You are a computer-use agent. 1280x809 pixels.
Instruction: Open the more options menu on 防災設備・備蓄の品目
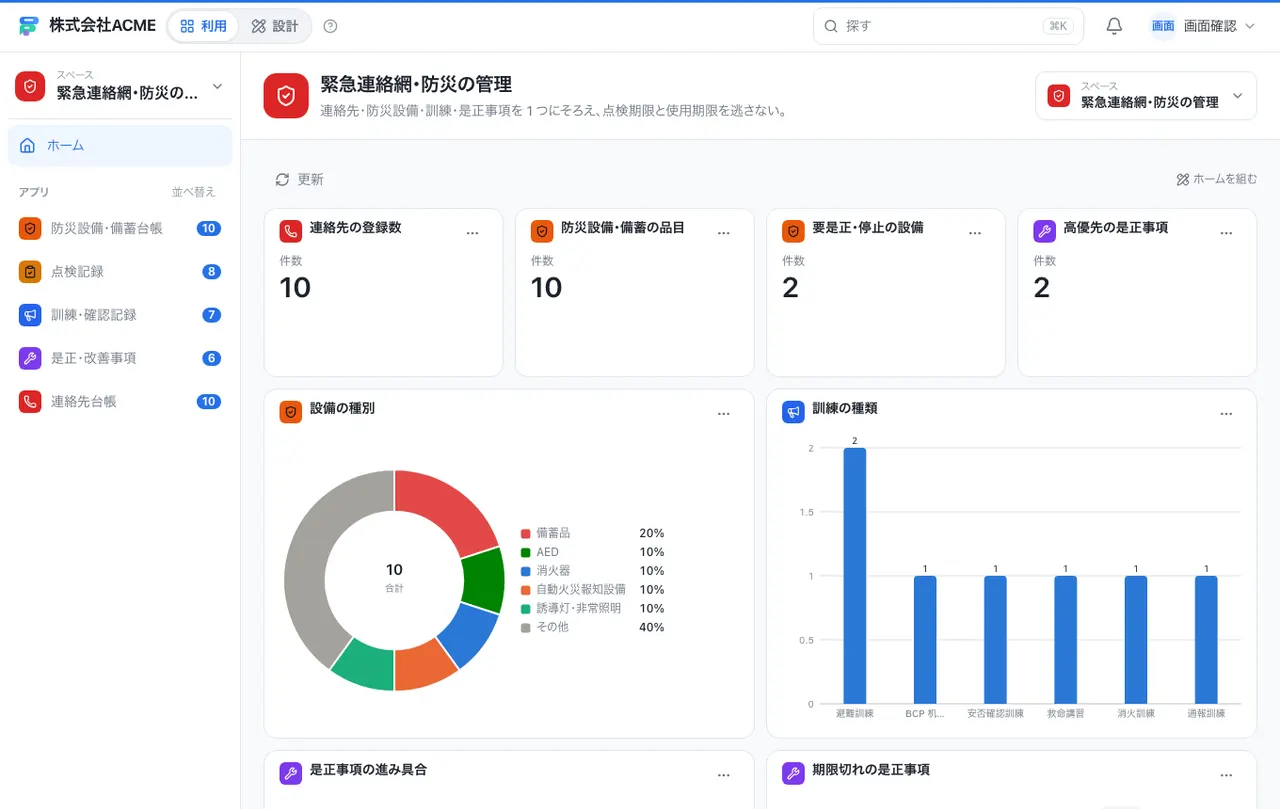click(x=724, y=232)
